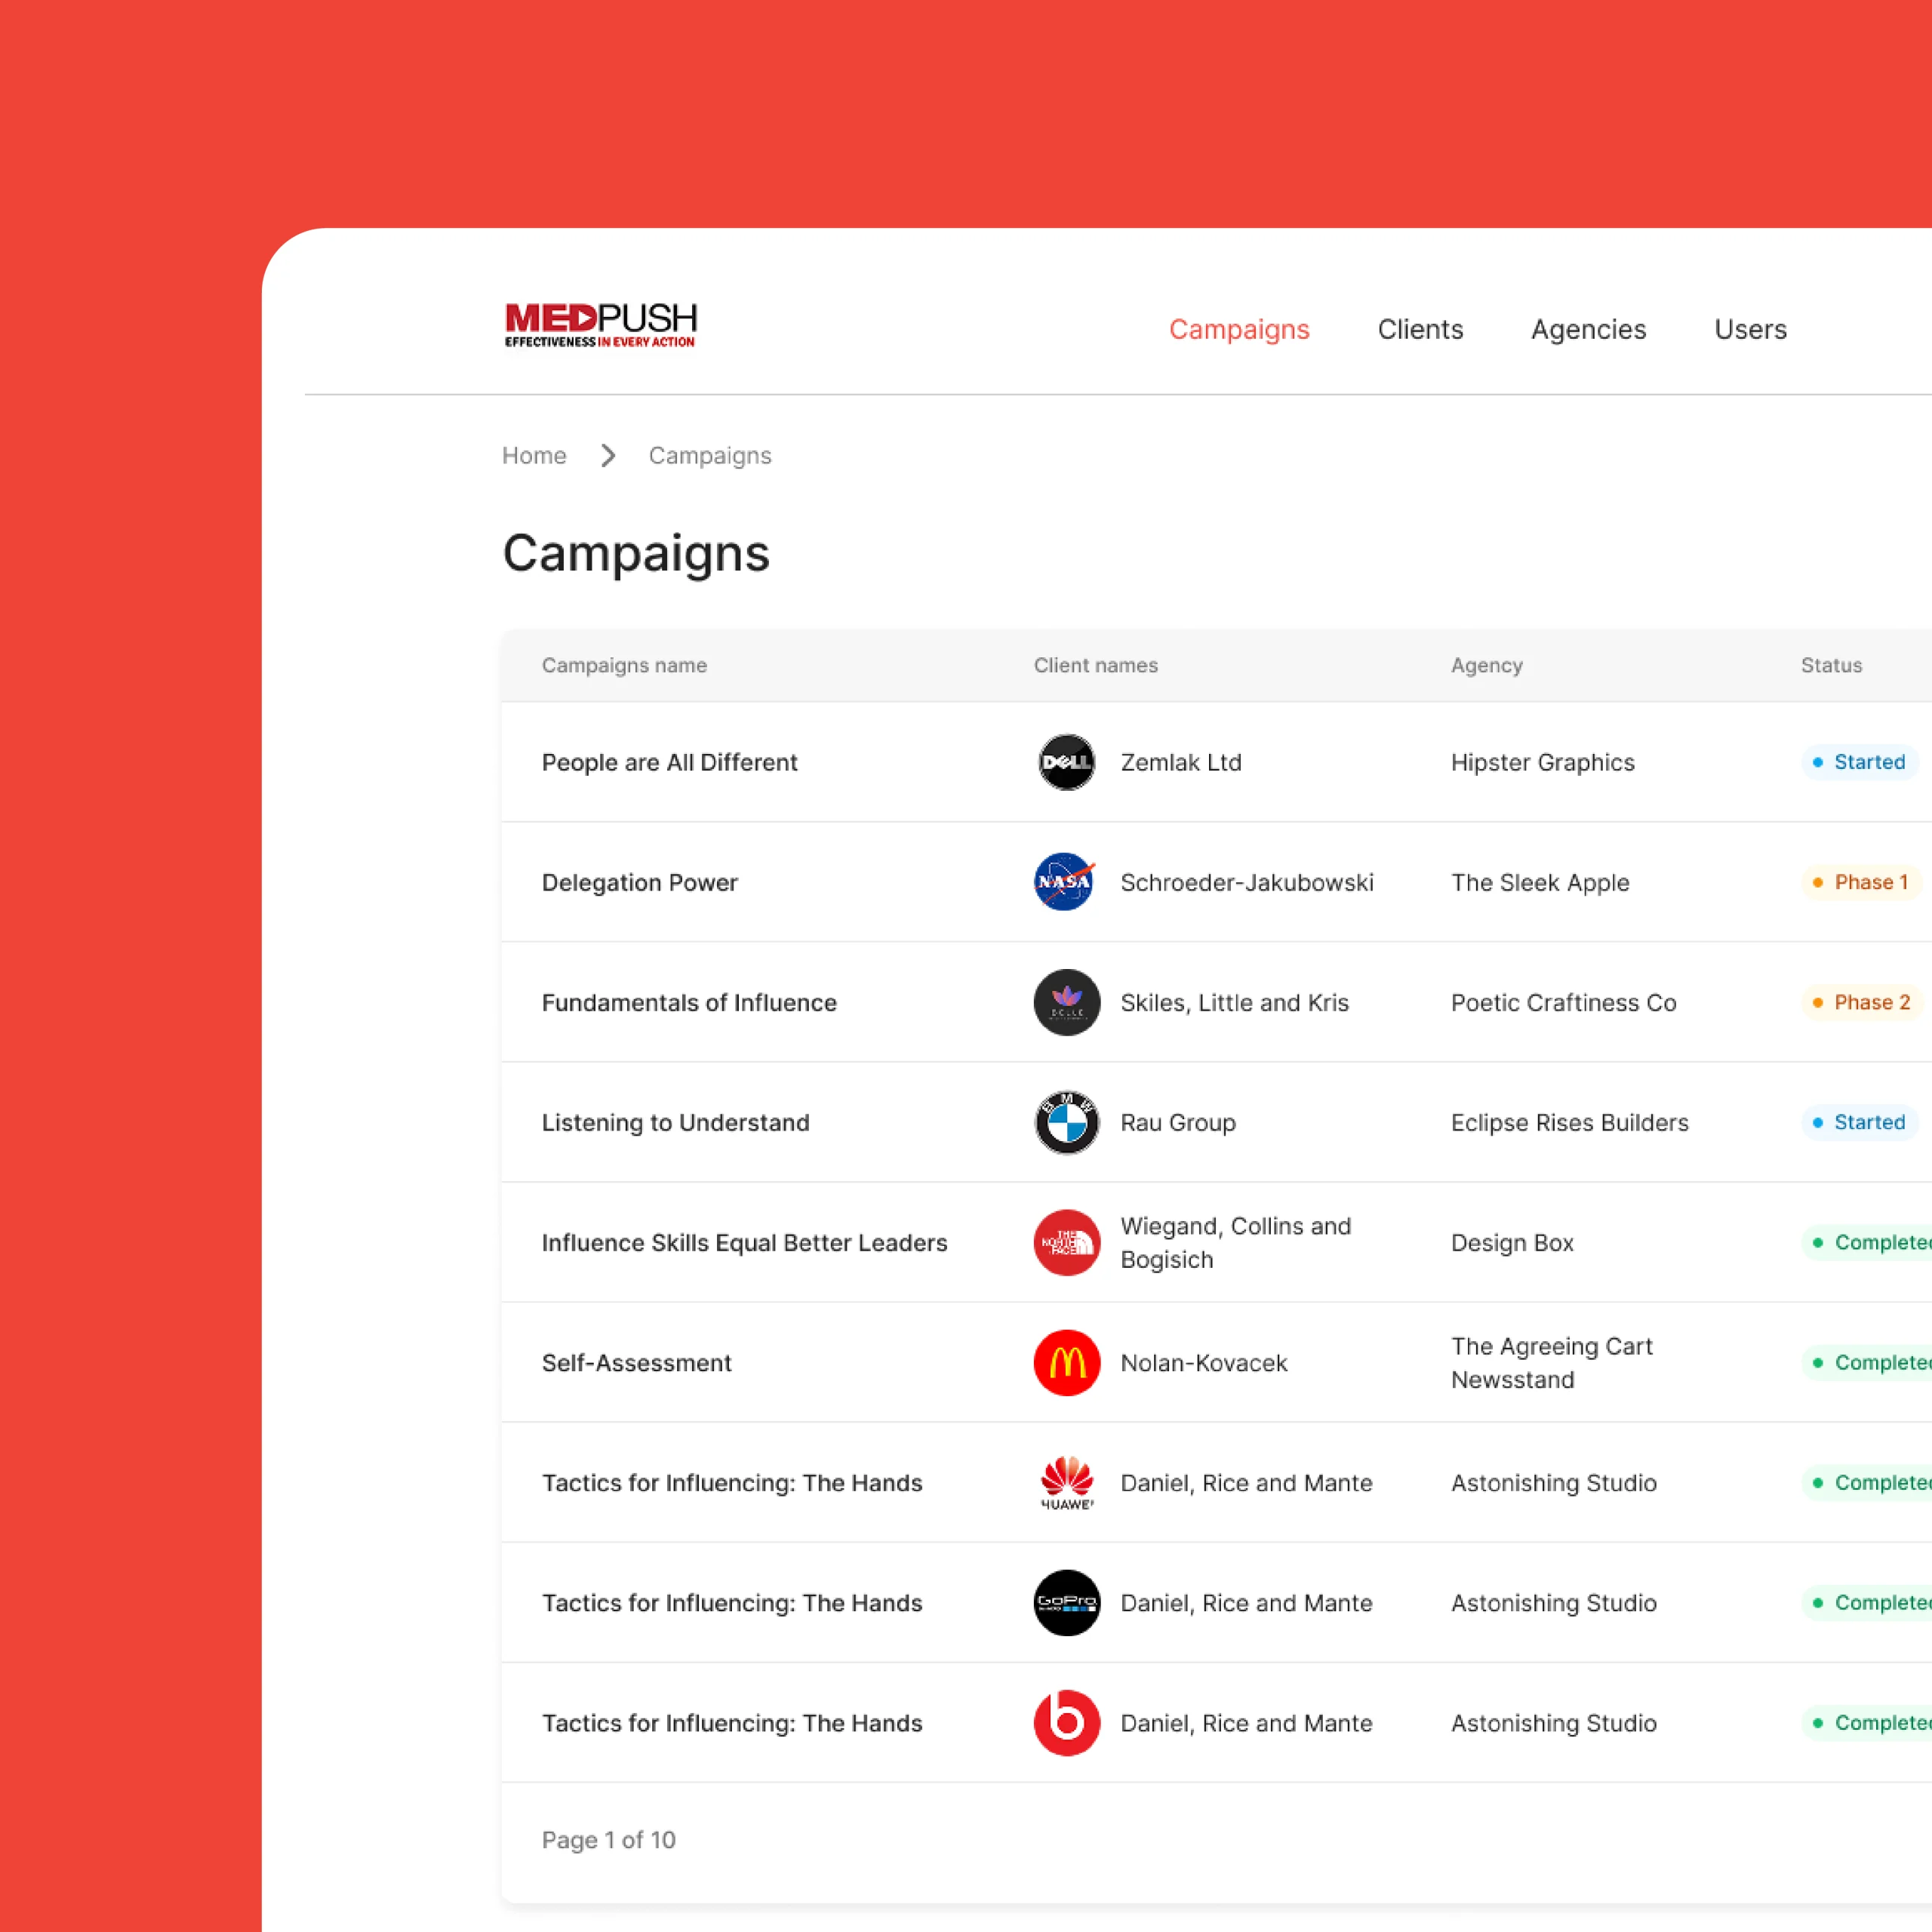Select the Self-Assessment campaign row
Viewport: 1932px width, 1932px height.
pos(636,1362)
